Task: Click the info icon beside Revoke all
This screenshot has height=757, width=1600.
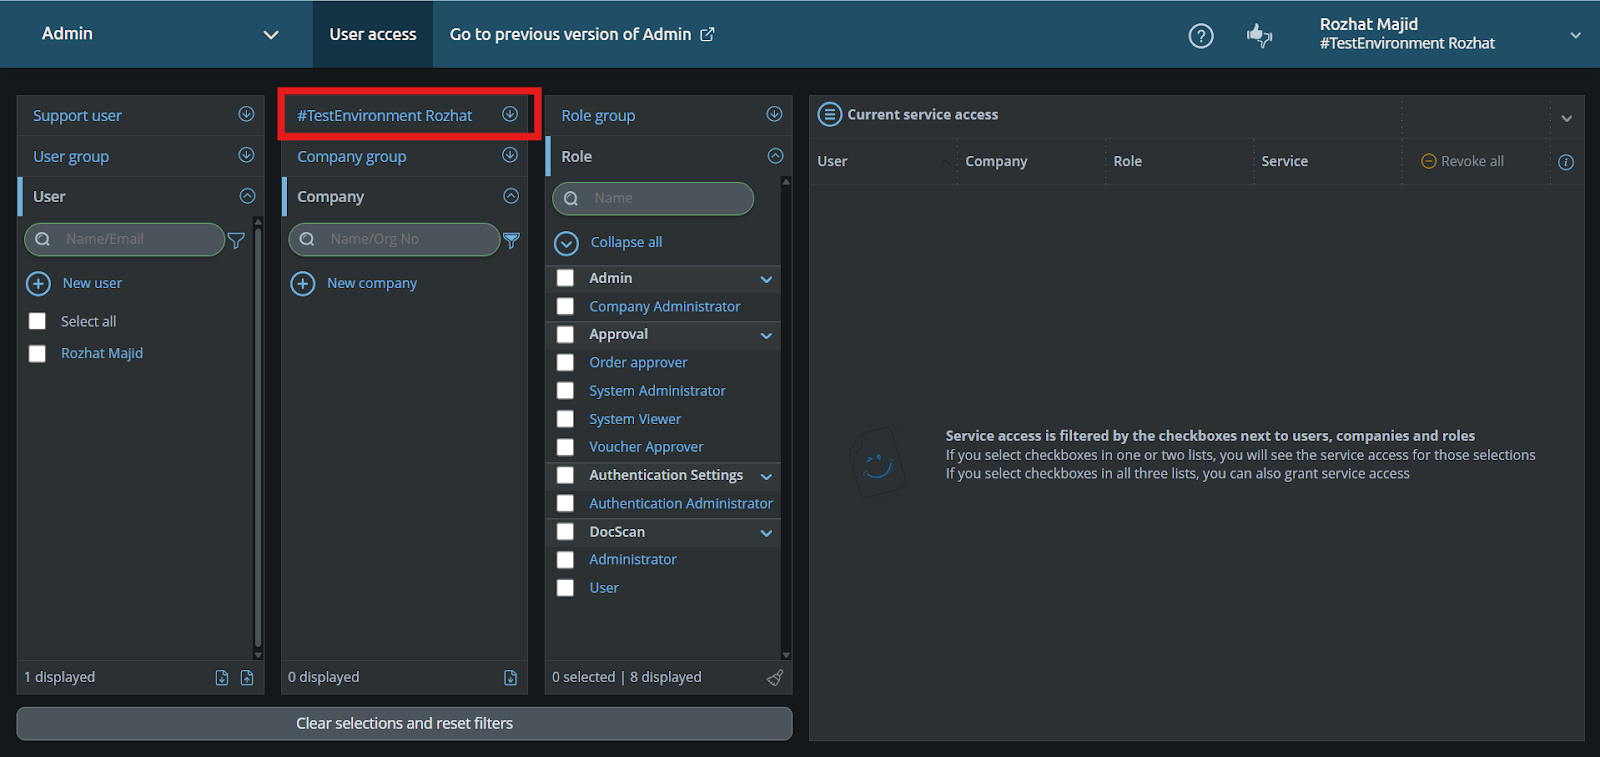Action: (1566, 162)
